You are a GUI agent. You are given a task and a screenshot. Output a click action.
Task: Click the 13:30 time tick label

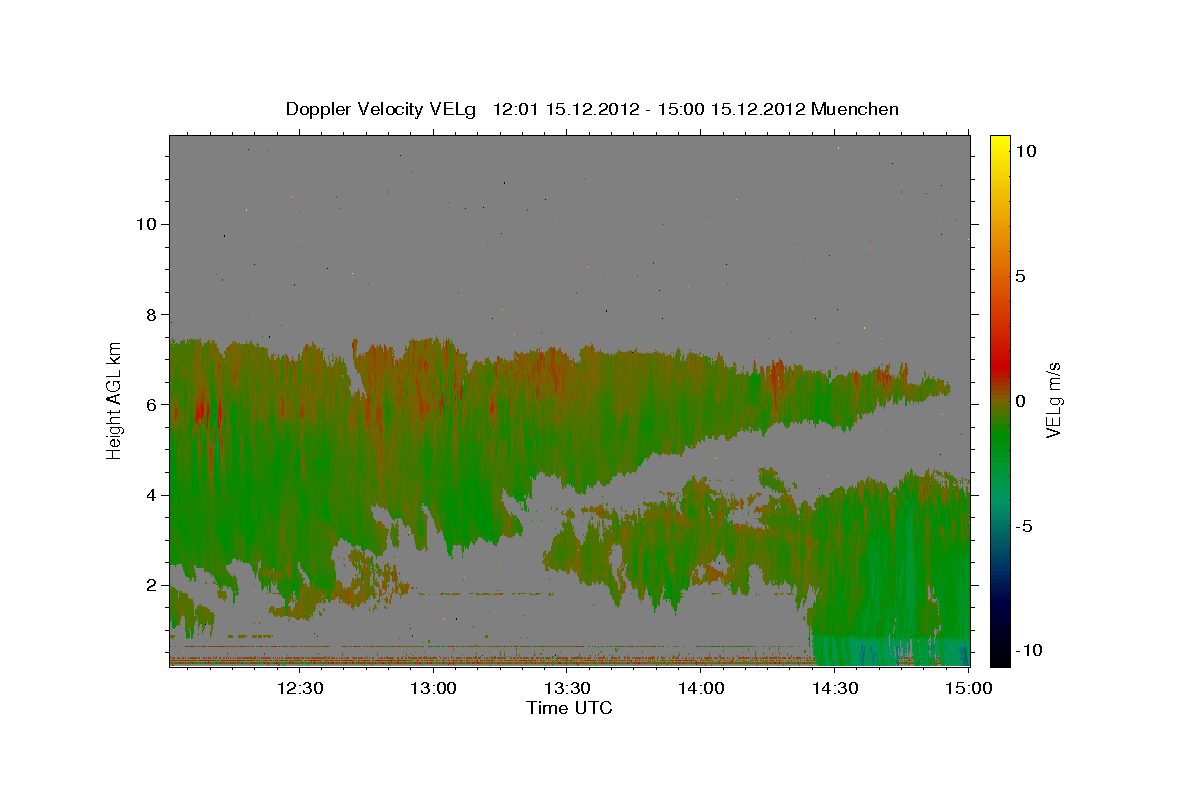click(x=567, y=689)
